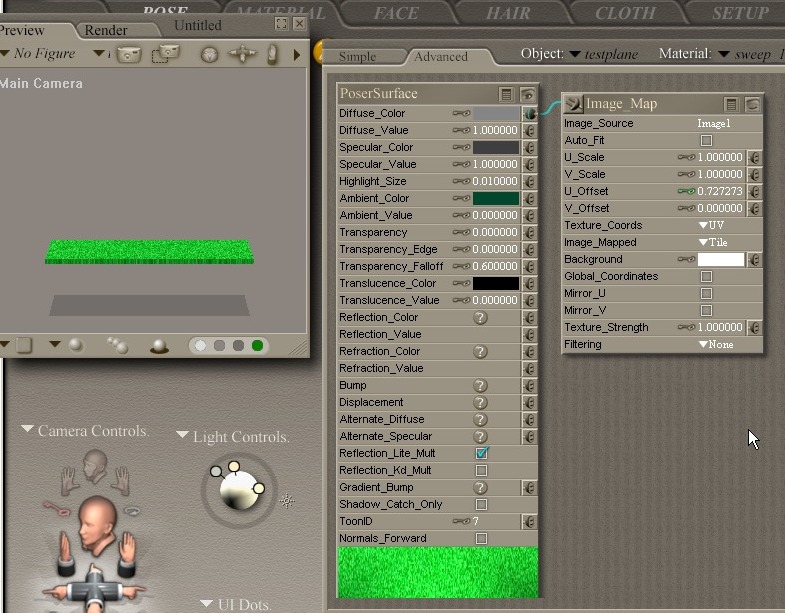This screenshot has height=613, width=785.
Task: Click the Bump node plug icon
Action: [x=529, y=386]
